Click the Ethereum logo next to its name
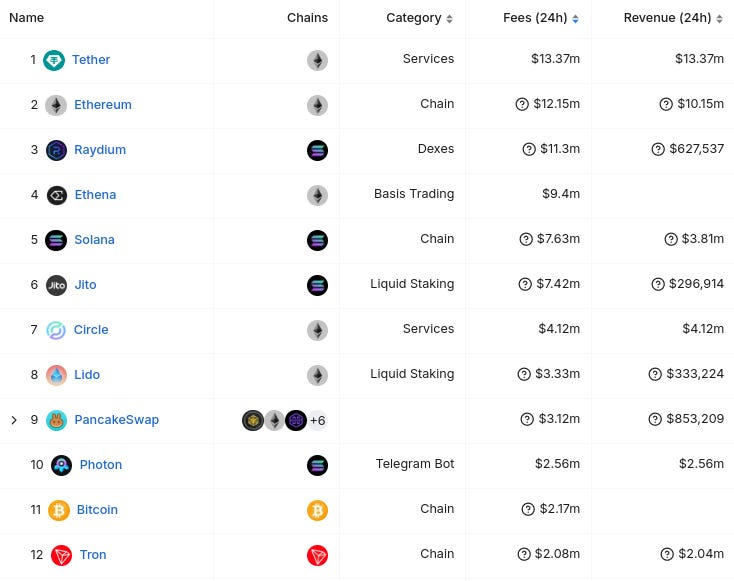 click(56, 105)
